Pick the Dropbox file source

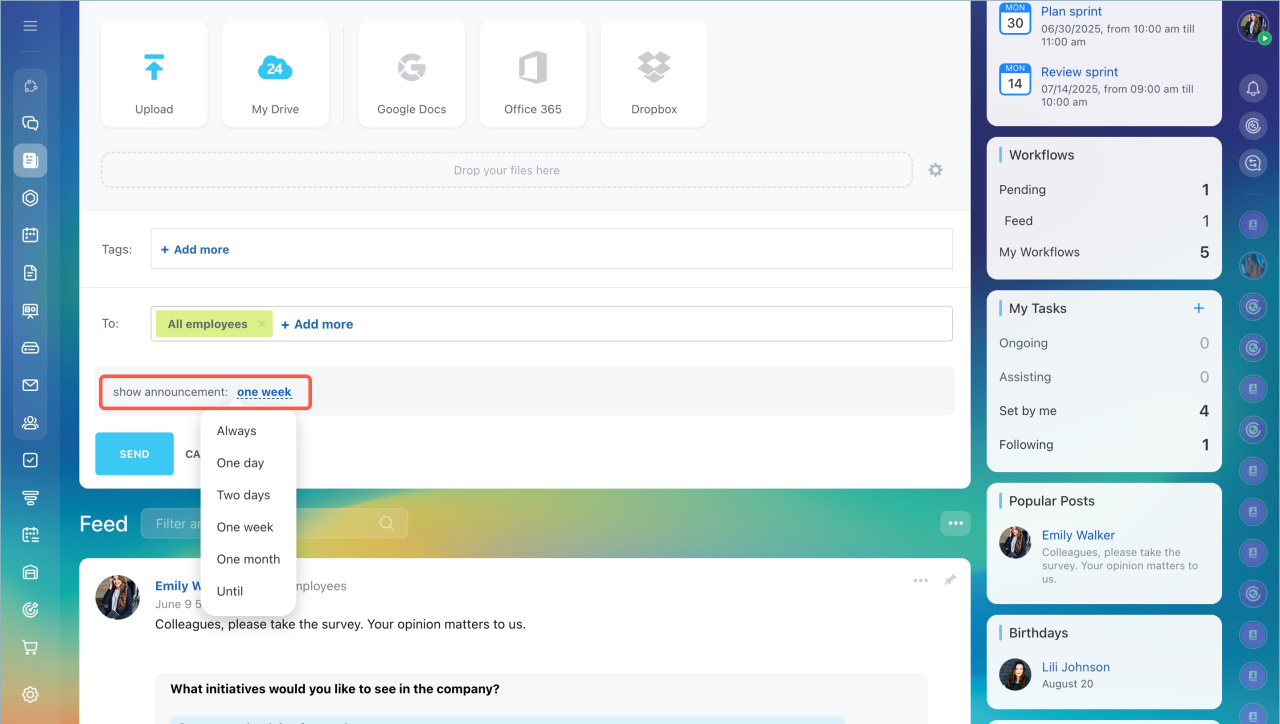point(654,75)
